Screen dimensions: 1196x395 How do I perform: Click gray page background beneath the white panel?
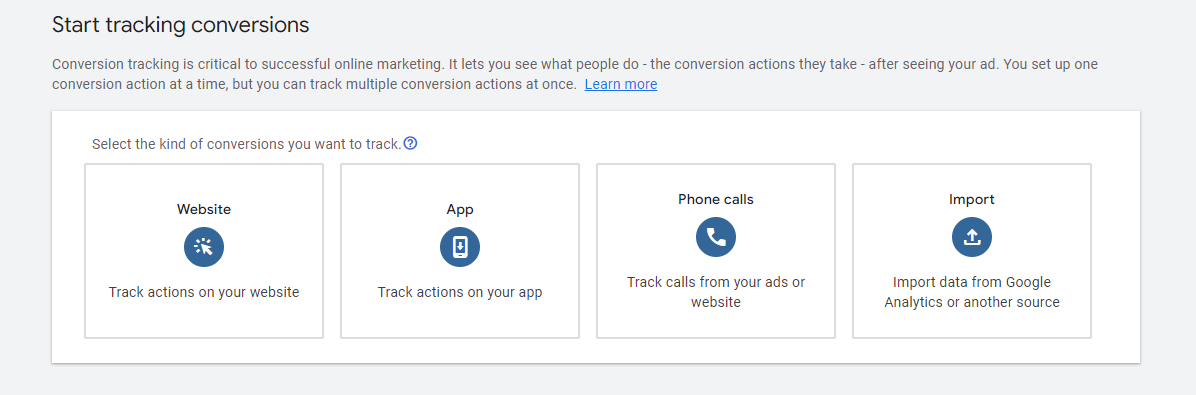(x=595, y=380)
